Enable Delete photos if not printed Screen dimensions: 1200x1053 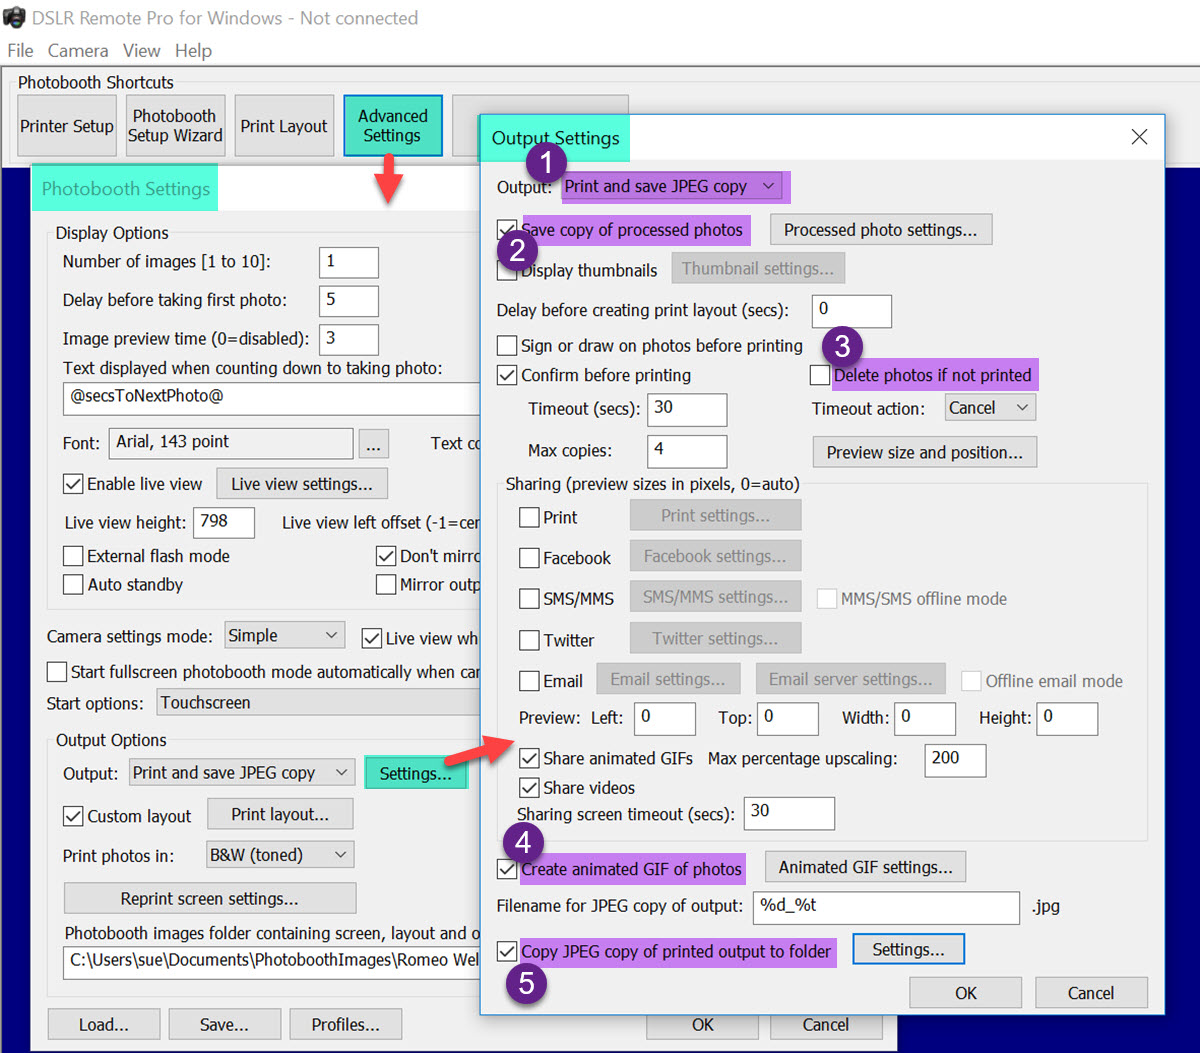820,375
